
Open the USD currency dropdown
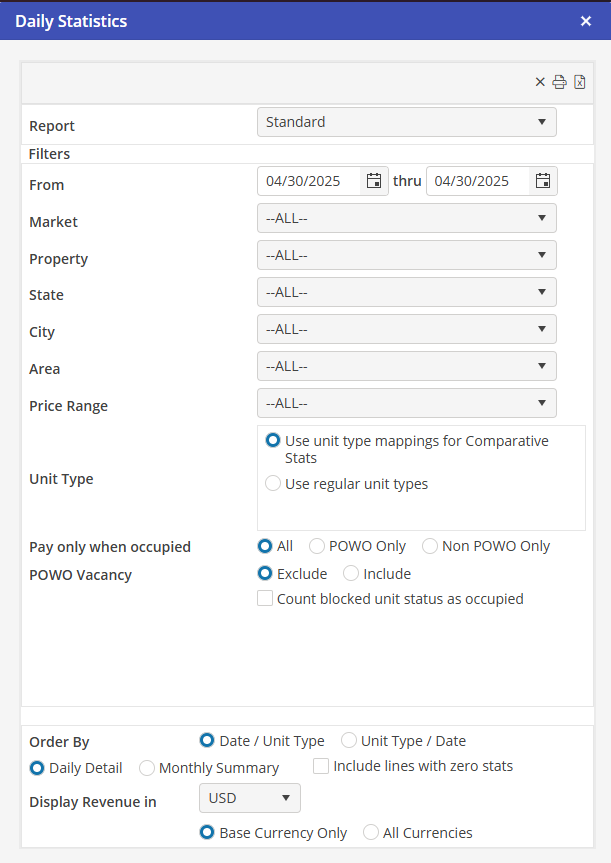250,798
